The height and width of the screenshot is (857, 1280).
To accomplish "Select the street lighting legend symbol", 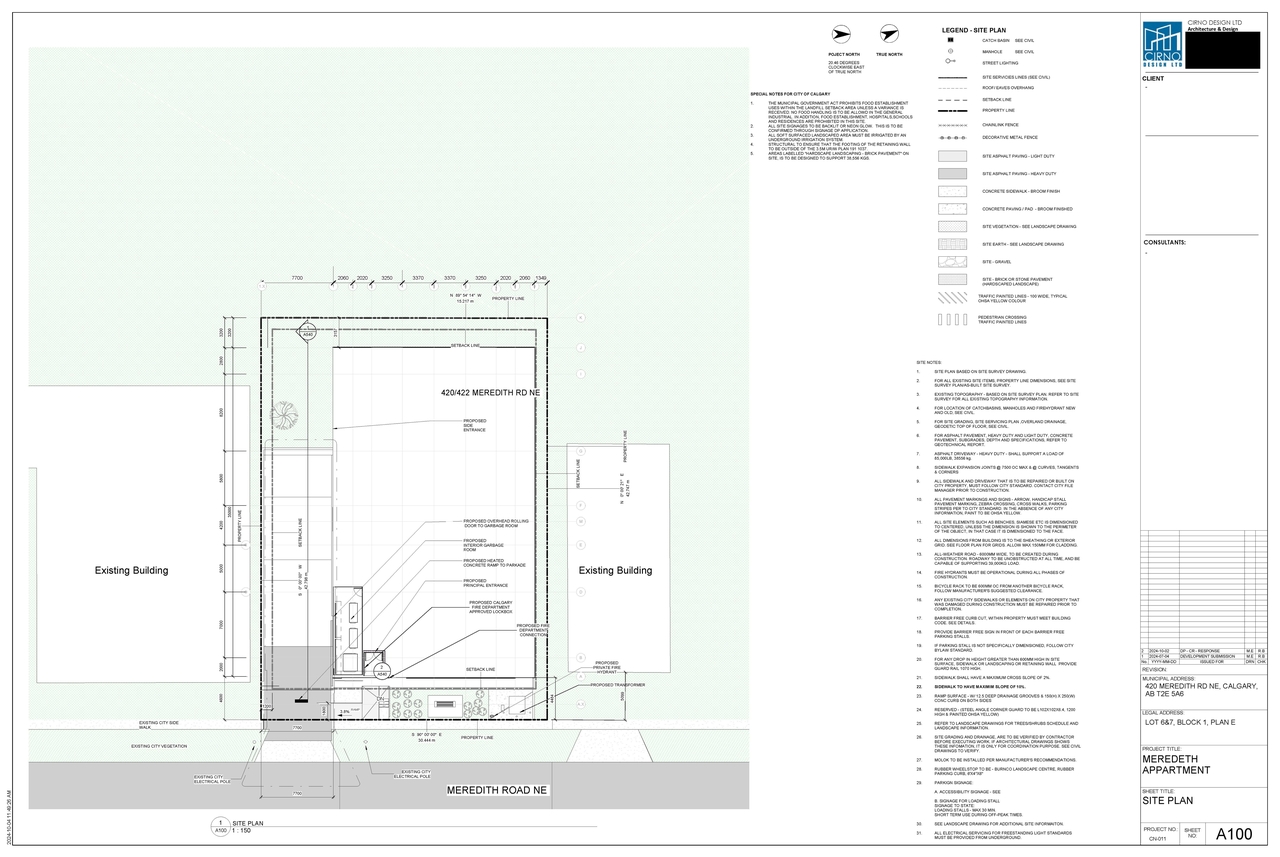I will [x=952, y=62].
